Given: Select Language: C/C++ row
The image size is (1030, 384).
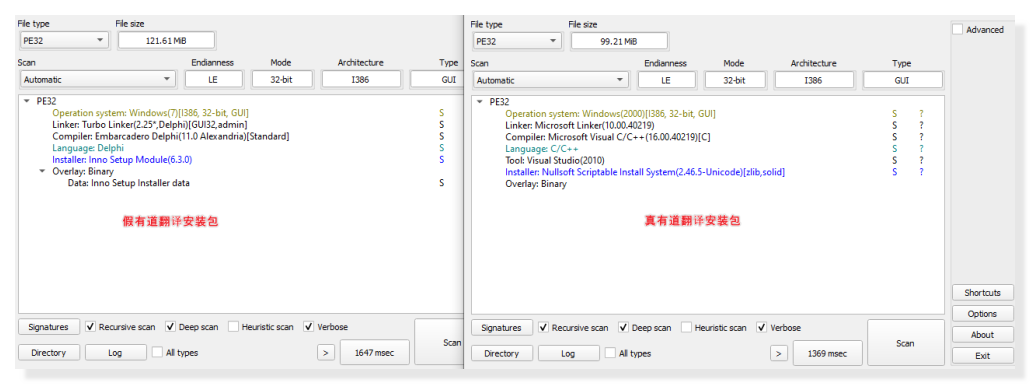Looking at the screenshot, I should pyautogui.click(x=542, y=149).
